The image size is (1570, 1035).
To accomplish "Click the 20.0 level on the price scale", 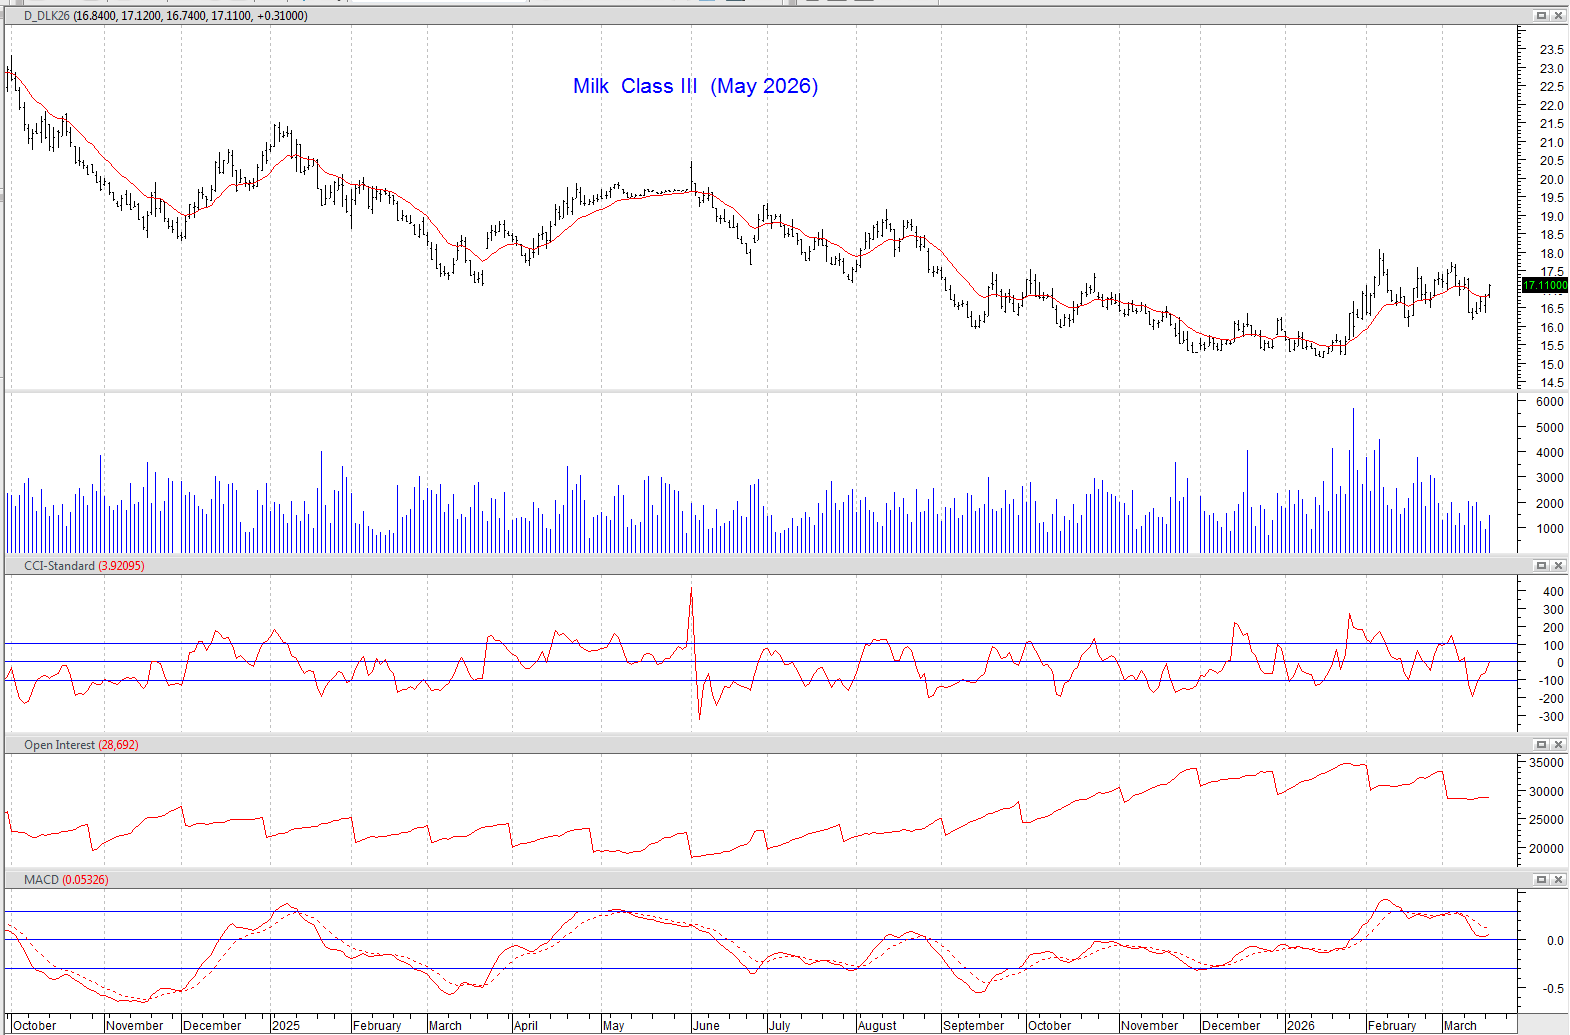I will coord(1551,180).
